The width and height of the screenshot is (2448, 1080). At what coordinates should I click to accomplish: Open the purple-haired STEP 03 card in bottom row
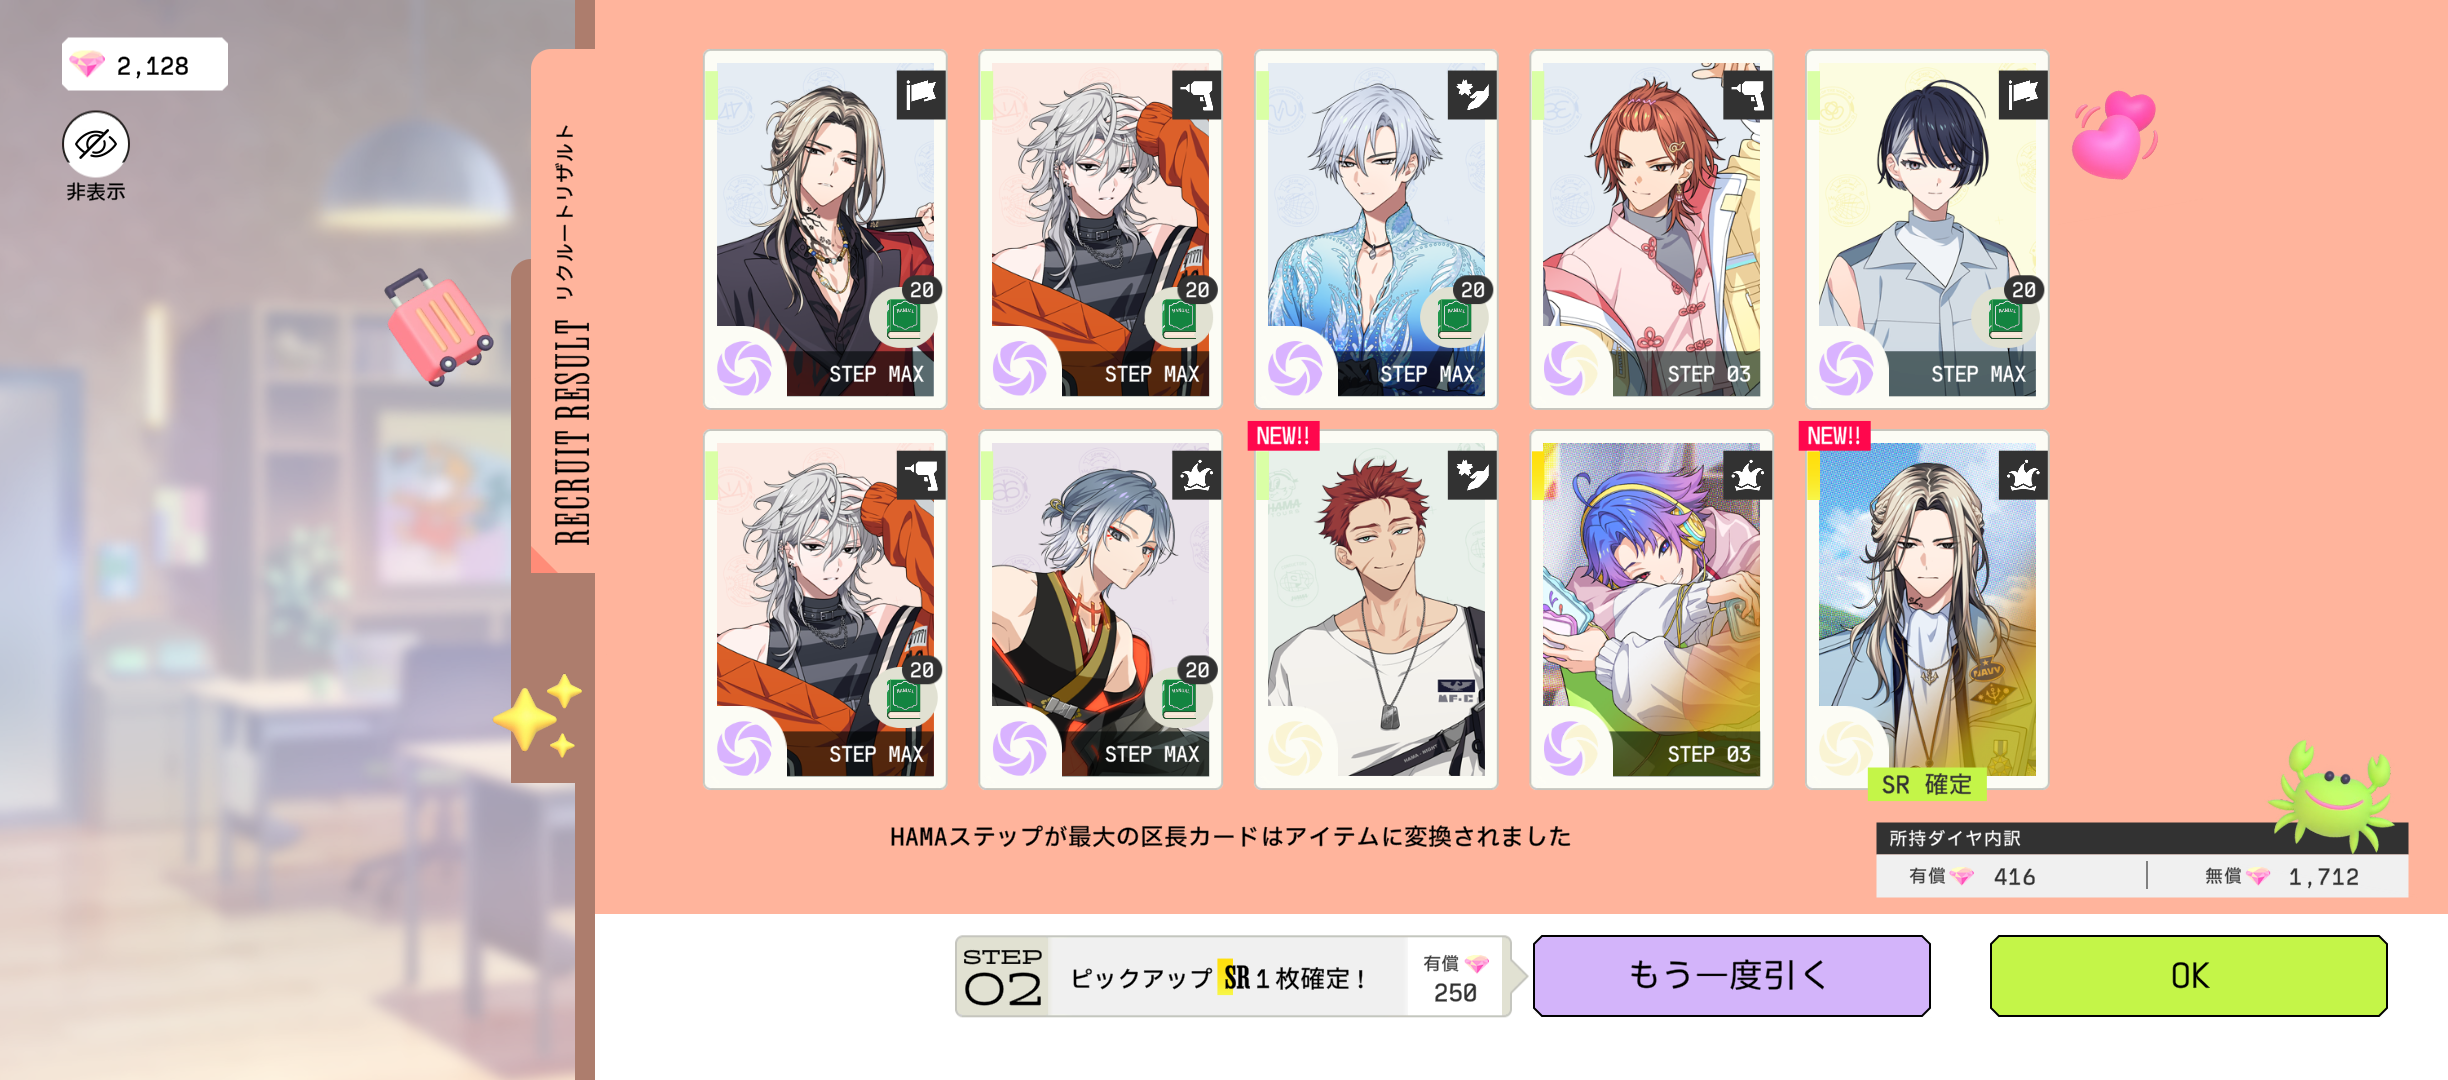point(1651,610)
